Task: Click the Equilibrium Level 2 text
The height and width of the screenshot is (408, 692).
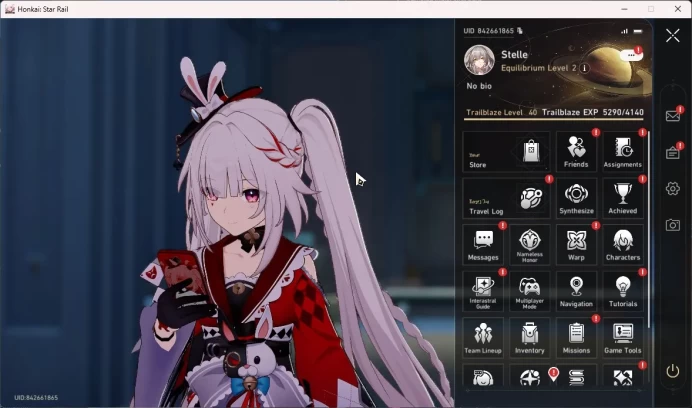Action: click(538, 68)
